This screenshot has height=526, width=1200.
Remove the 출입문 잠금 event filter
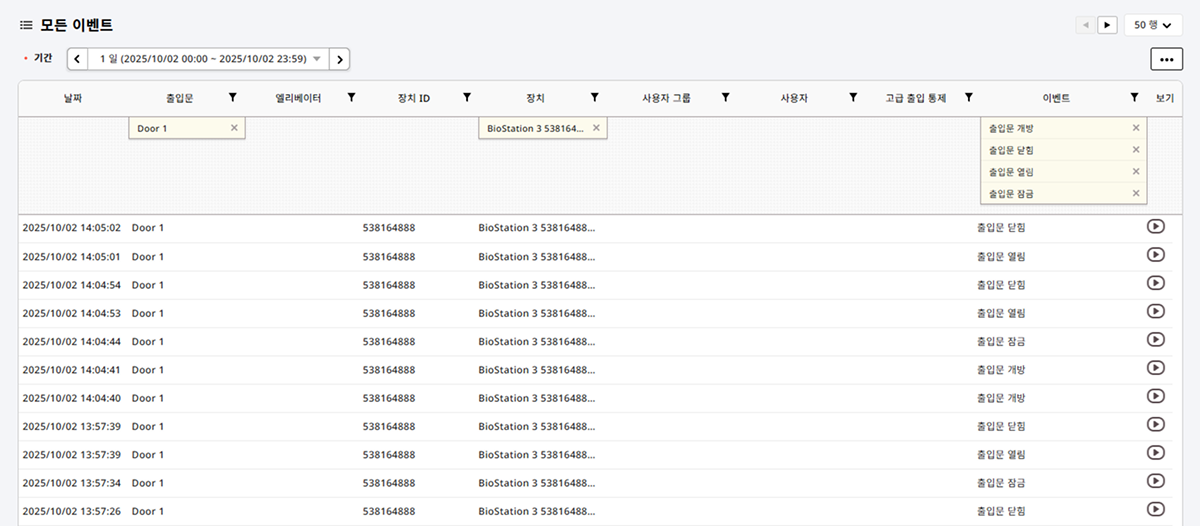coord(1135,193)
